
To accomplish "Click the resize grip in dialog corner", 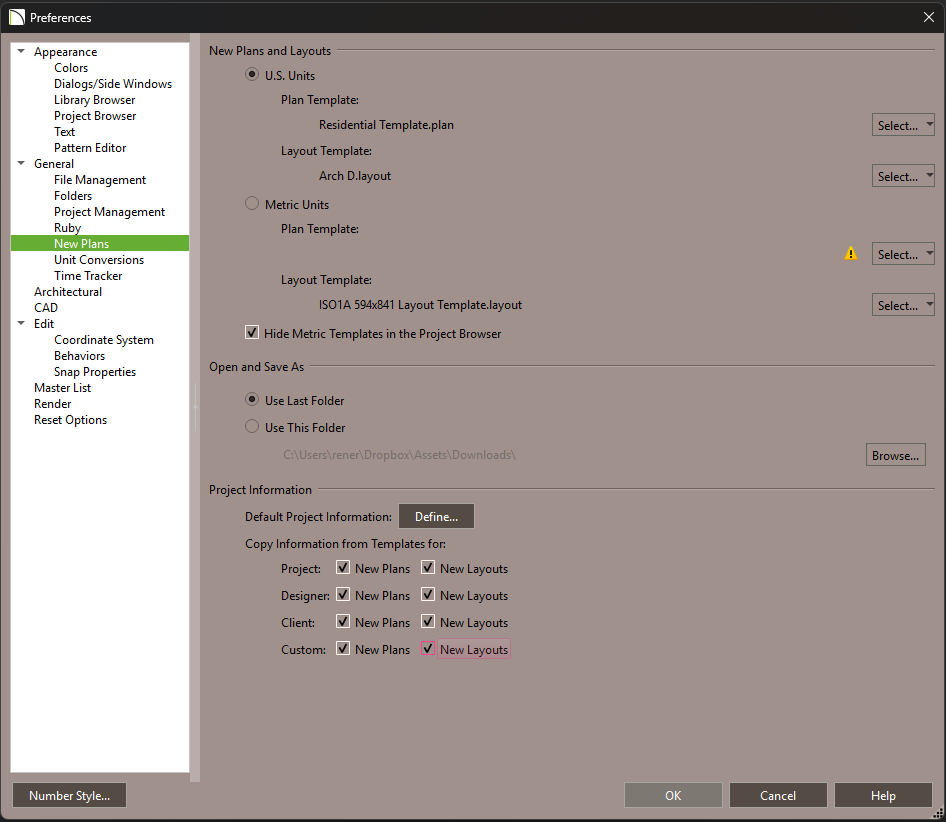I will pyautogui.click(x=938, y=814).
